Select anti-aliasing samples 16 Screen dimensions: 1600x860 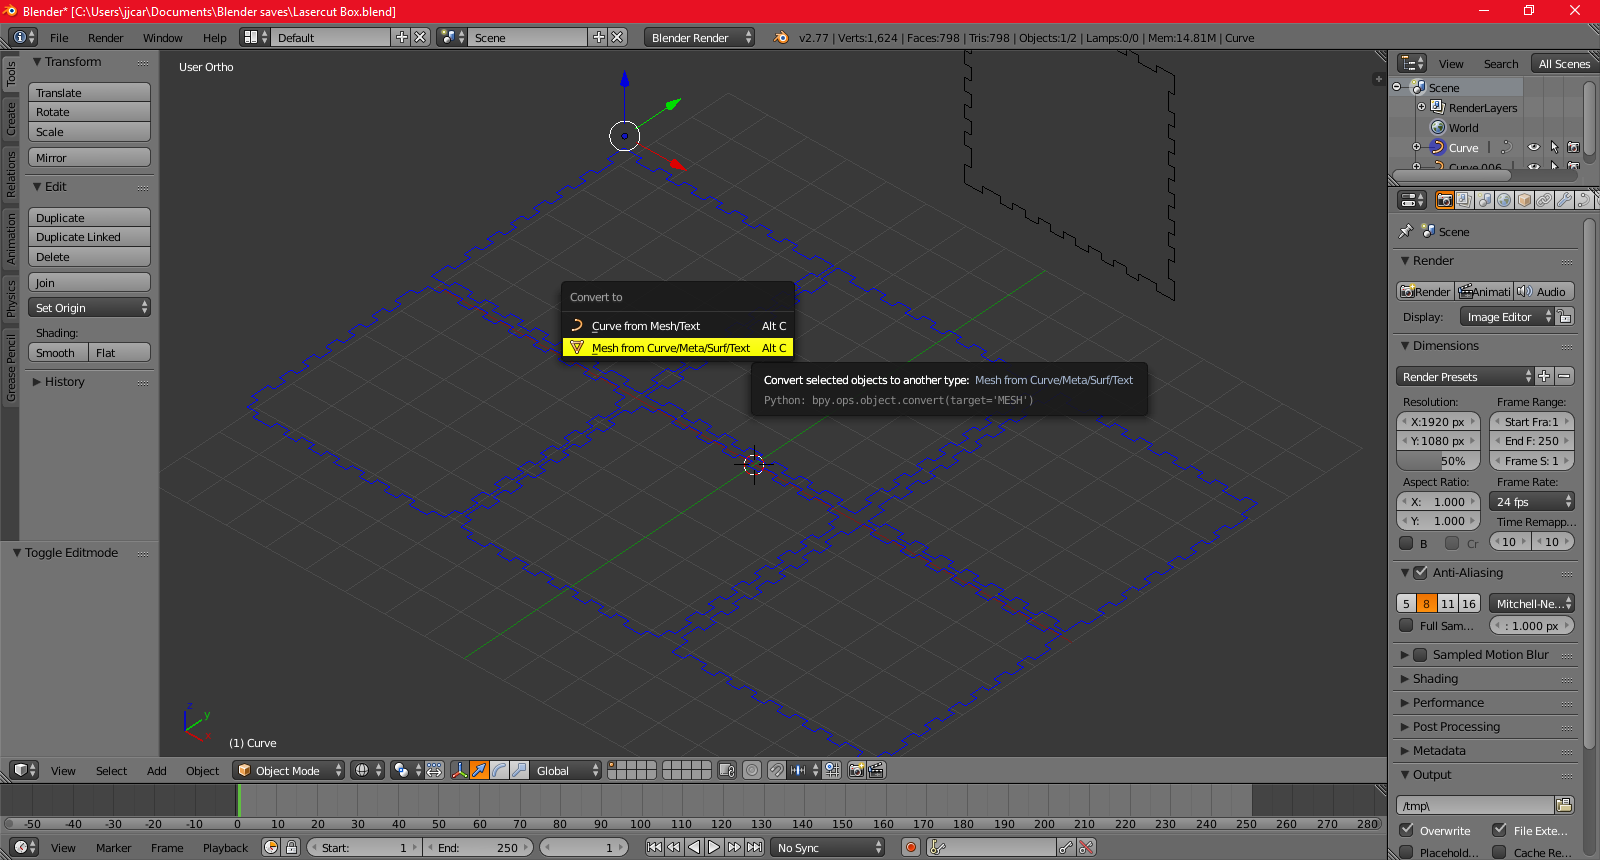(x=1468, y=603)
